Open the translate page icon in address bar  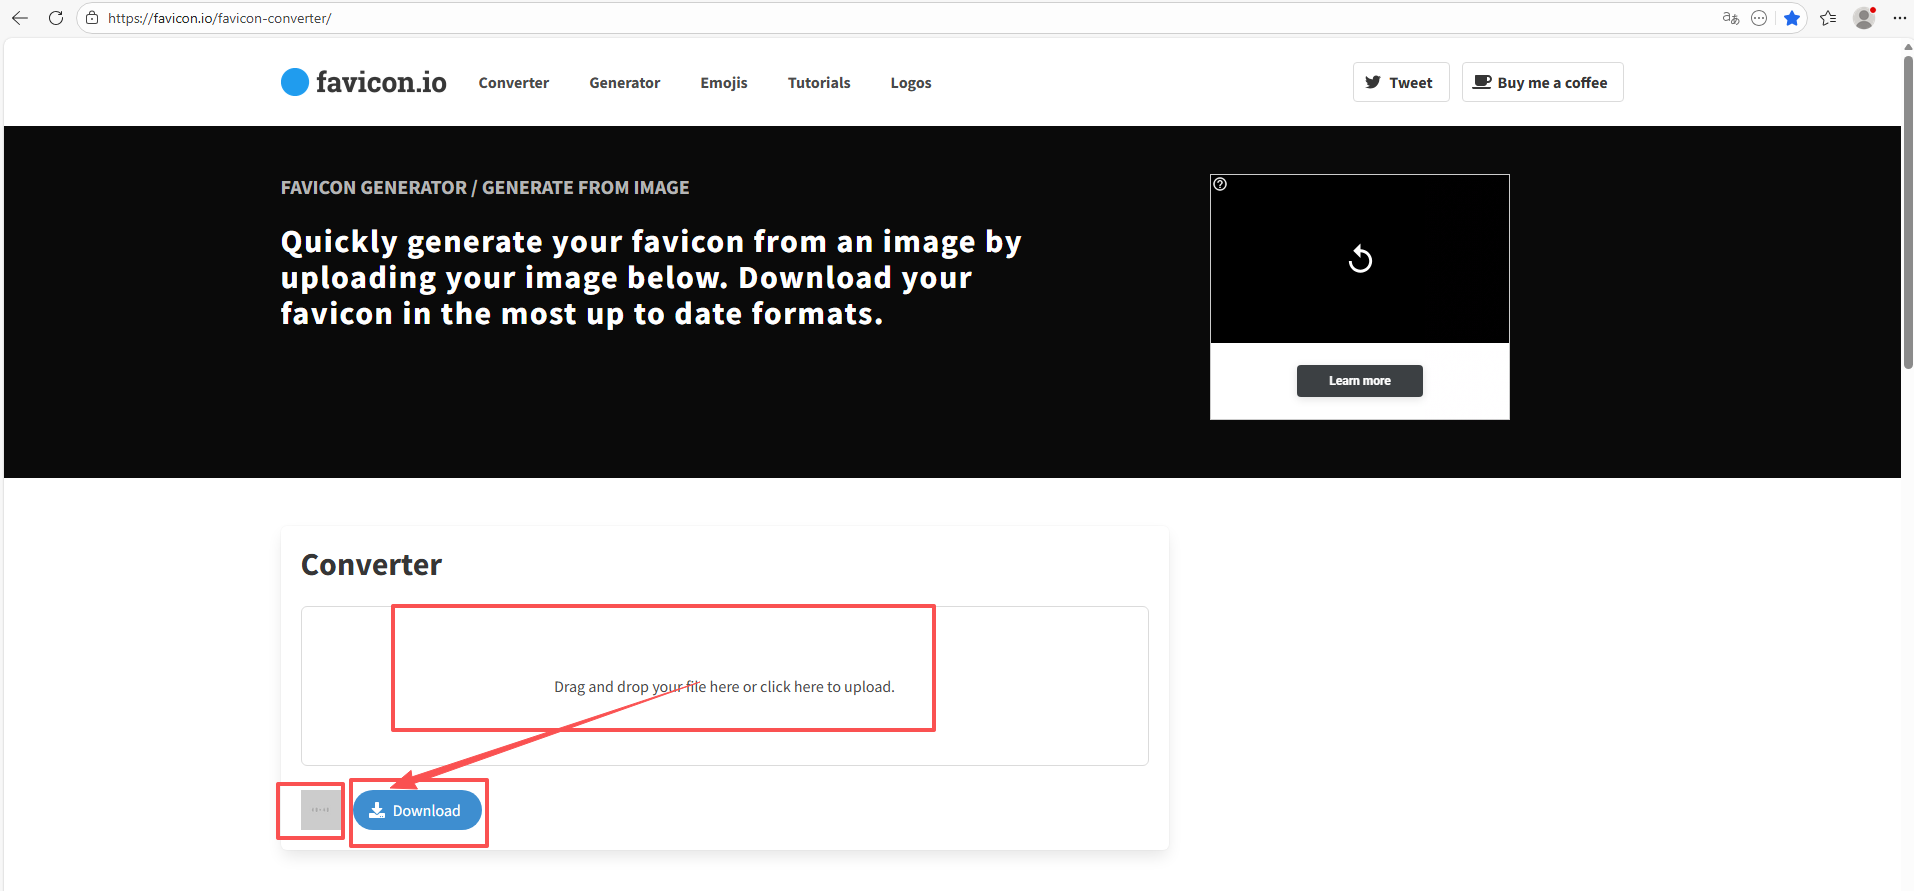click(x=1731, y=18)
